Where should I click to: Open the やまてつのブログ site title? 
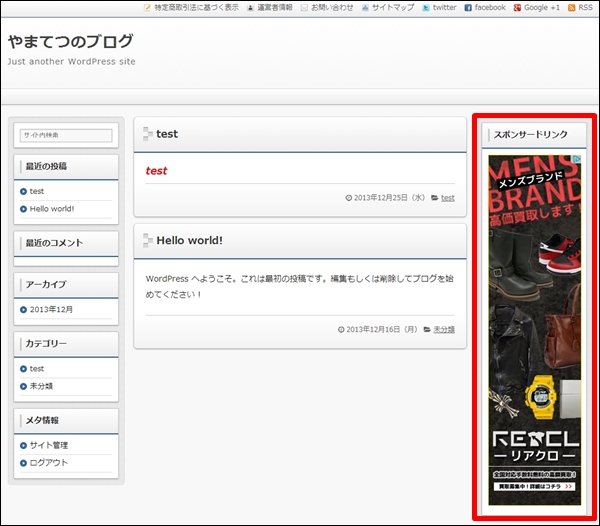pos(71,41)
